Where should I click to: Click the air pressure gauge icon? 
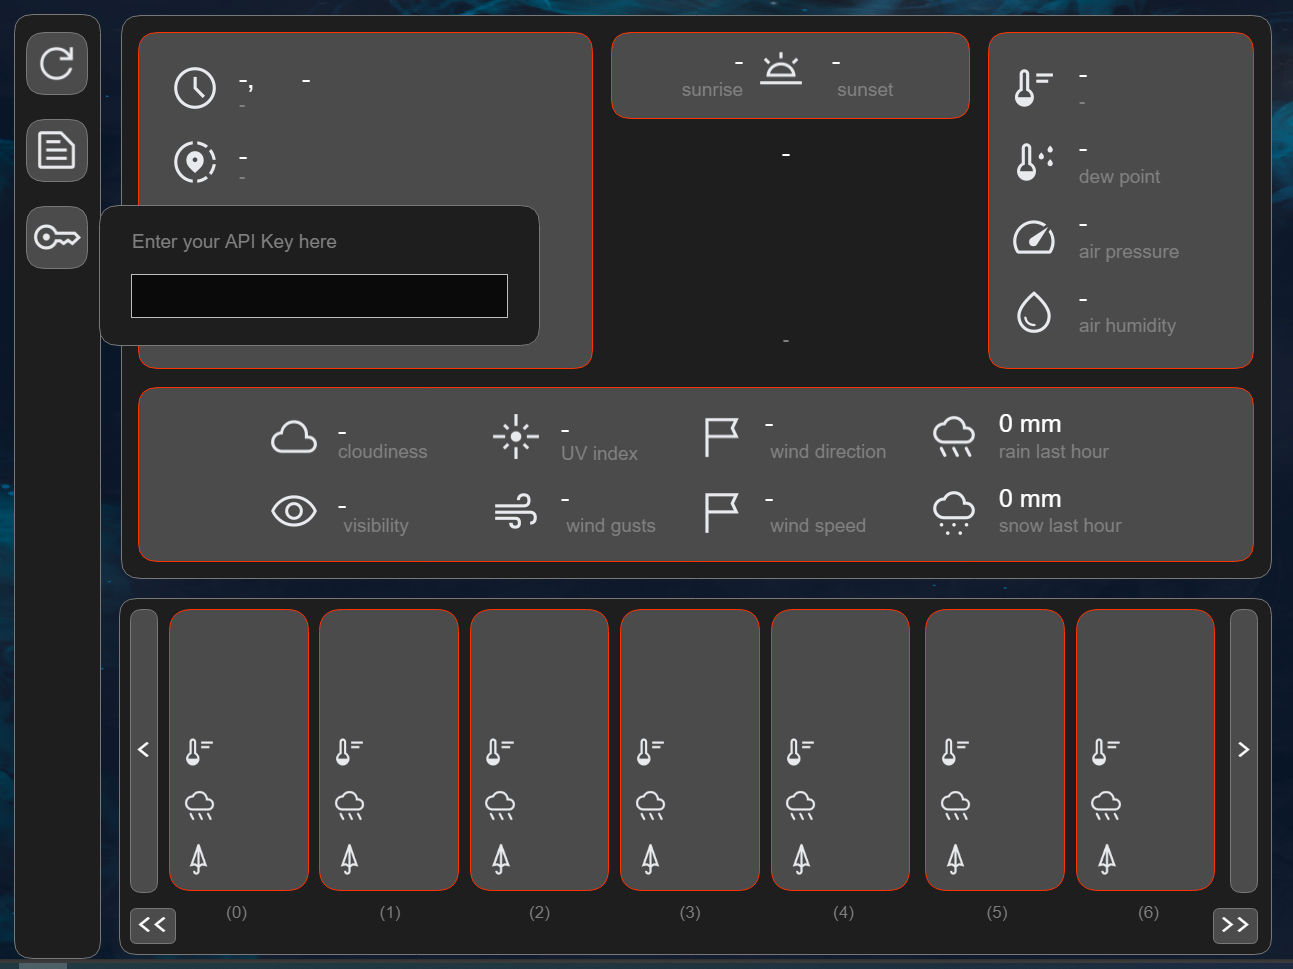point(1034,238)
